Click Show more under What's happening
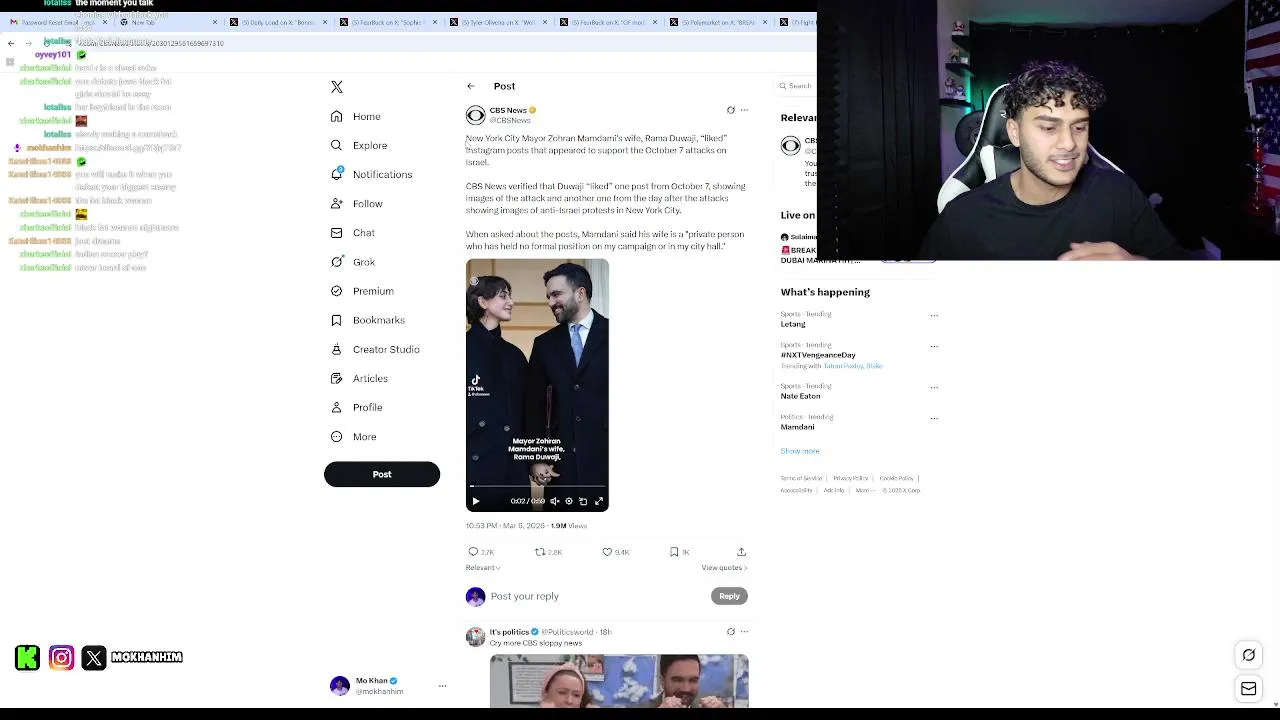Image resolution: width=1280 pixels, height=720 pixels. click(800, 451)
